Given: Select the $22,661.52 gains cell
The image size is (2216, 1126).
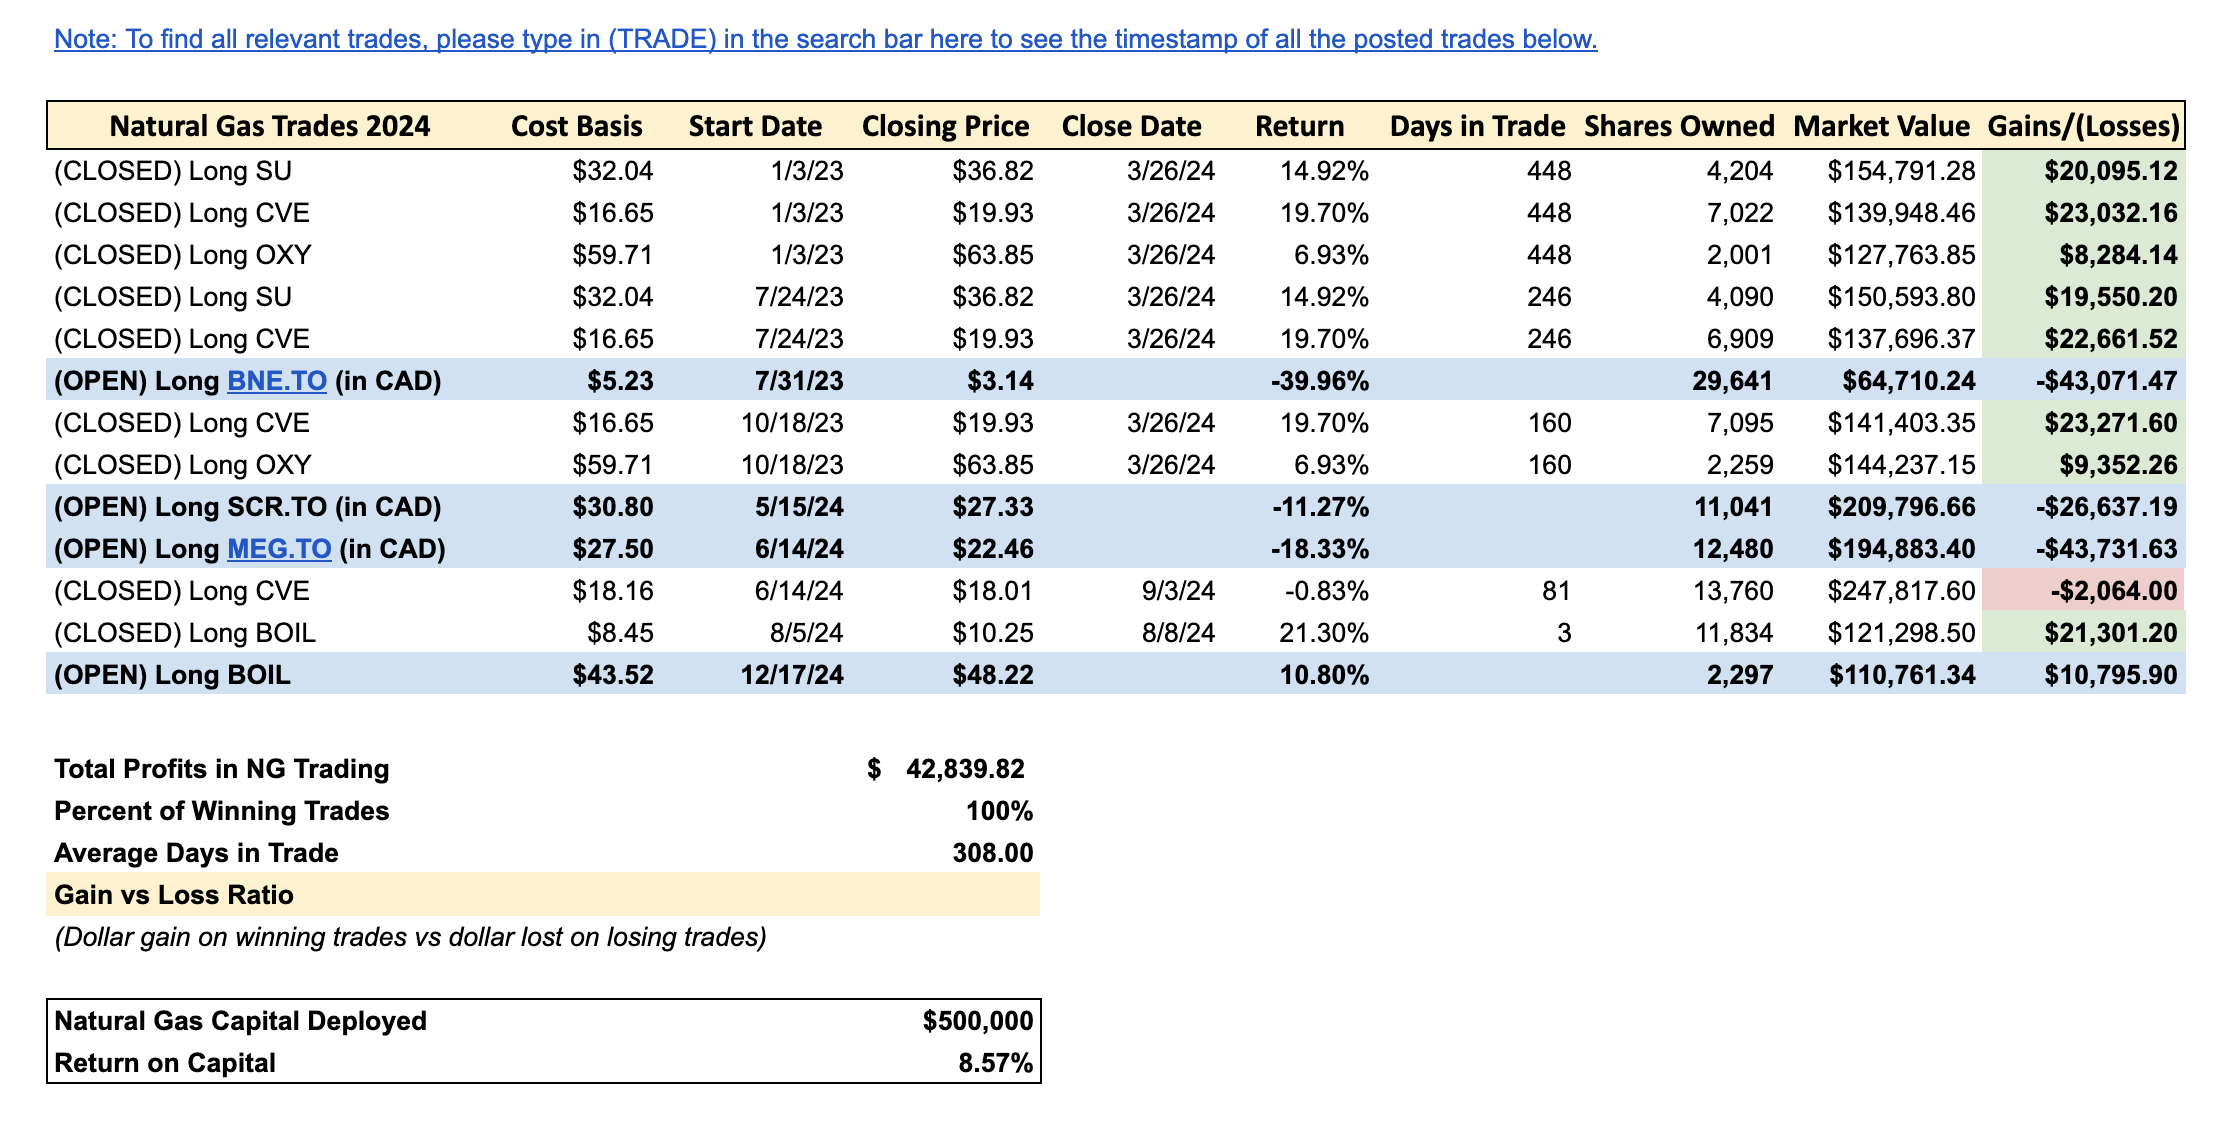Looking at the screenshot, I should point(2083,339).
